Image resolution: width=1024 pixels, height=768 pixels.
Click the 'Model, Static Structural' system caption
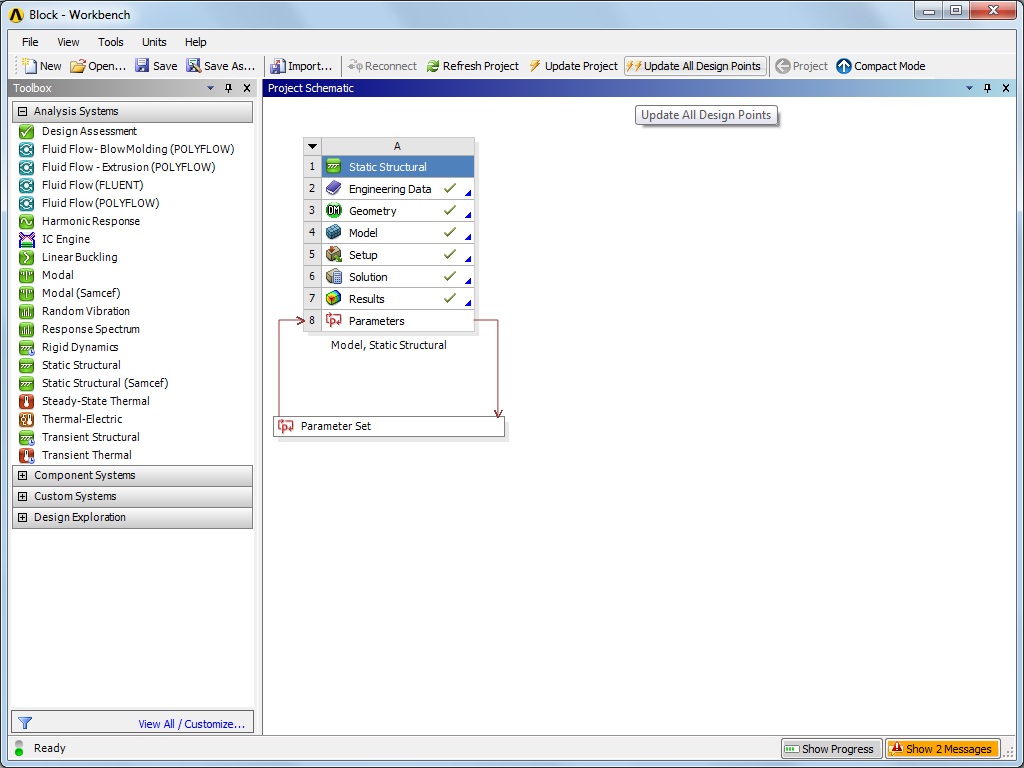pyautogui.click(x=389, y=345)
